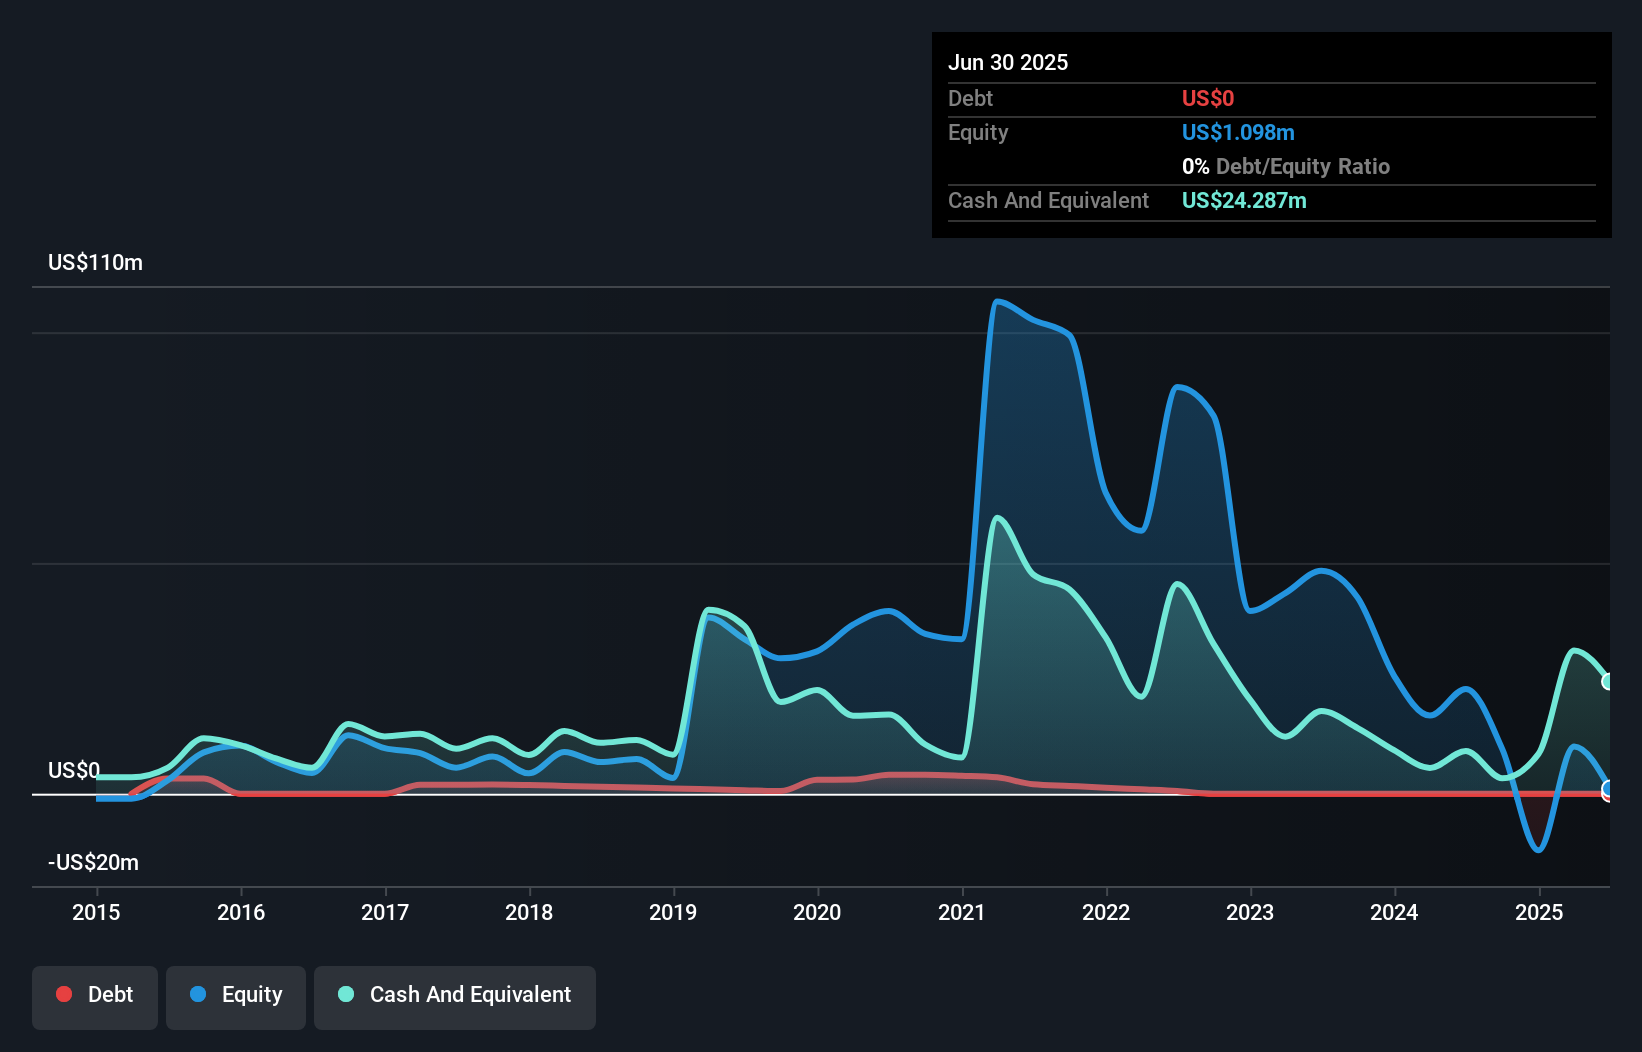
Task: Click the -US$20m axis label
Action: (93, 862)
